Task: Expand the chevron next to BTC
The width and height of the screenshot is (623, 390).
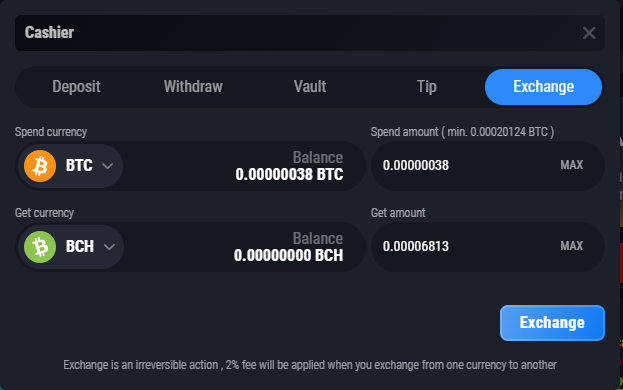Action: [x=108, y=166]
